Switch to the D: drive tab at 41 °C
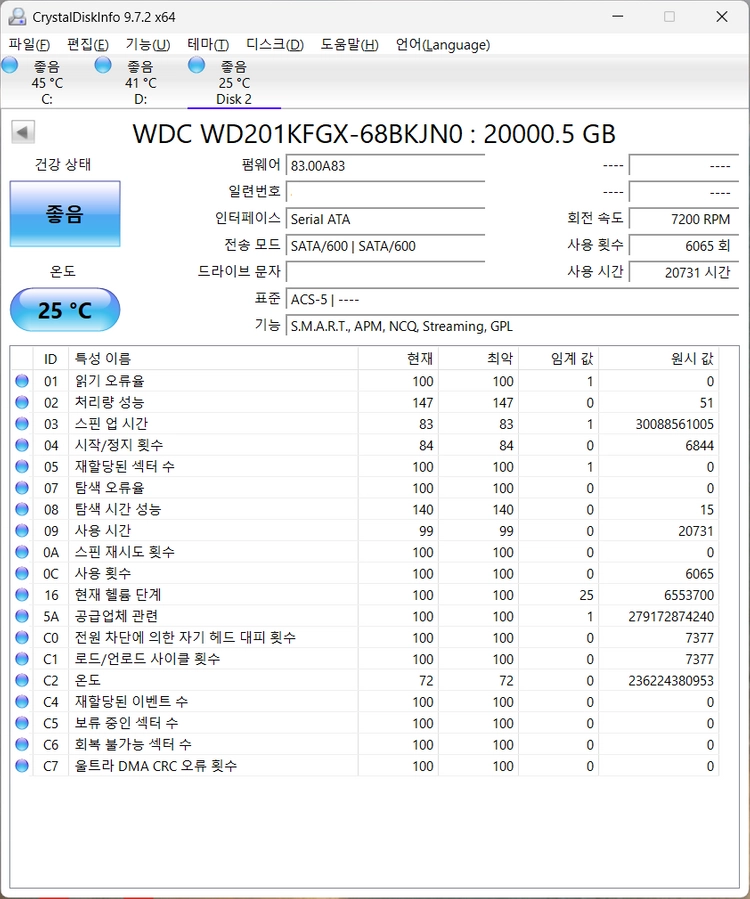Viewport: 750px width, 899px height. tap(140, 82)
